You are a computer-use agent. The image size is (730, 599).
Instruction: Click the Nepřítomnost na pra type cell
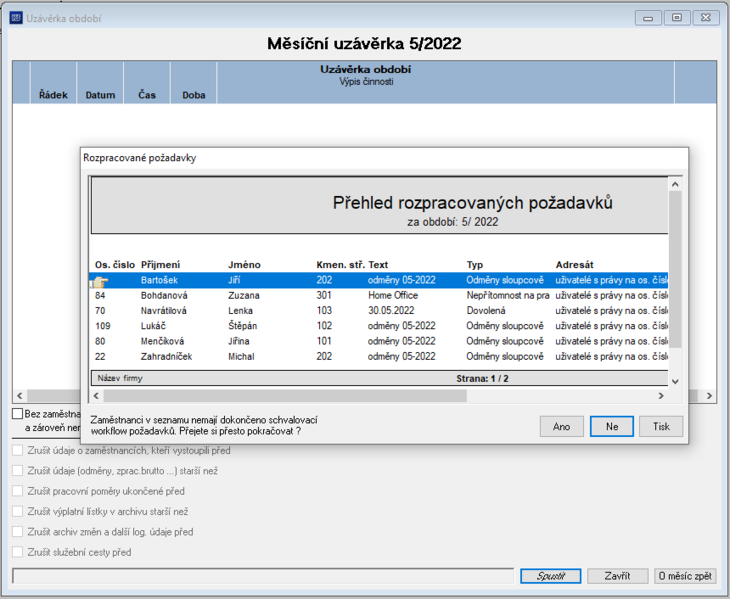click(508, 296)
